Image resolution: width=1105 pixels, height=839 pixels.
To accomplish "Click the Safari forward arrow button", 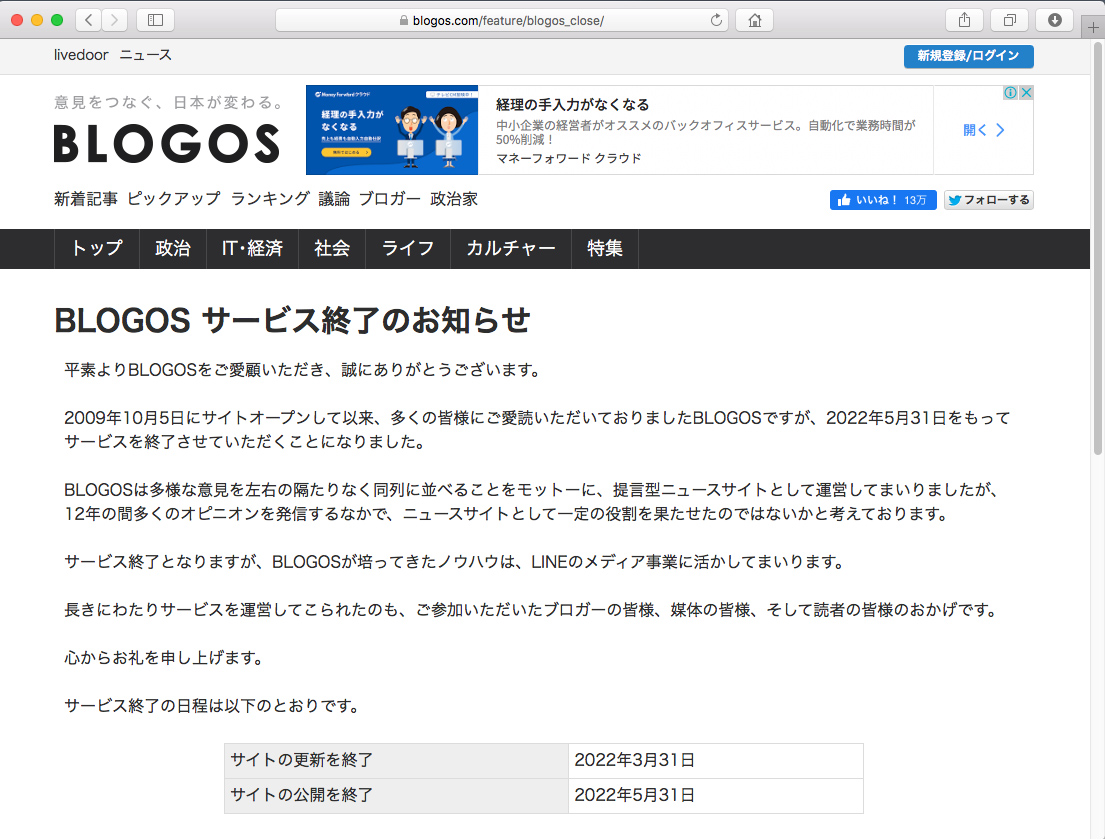I will 115,20.
